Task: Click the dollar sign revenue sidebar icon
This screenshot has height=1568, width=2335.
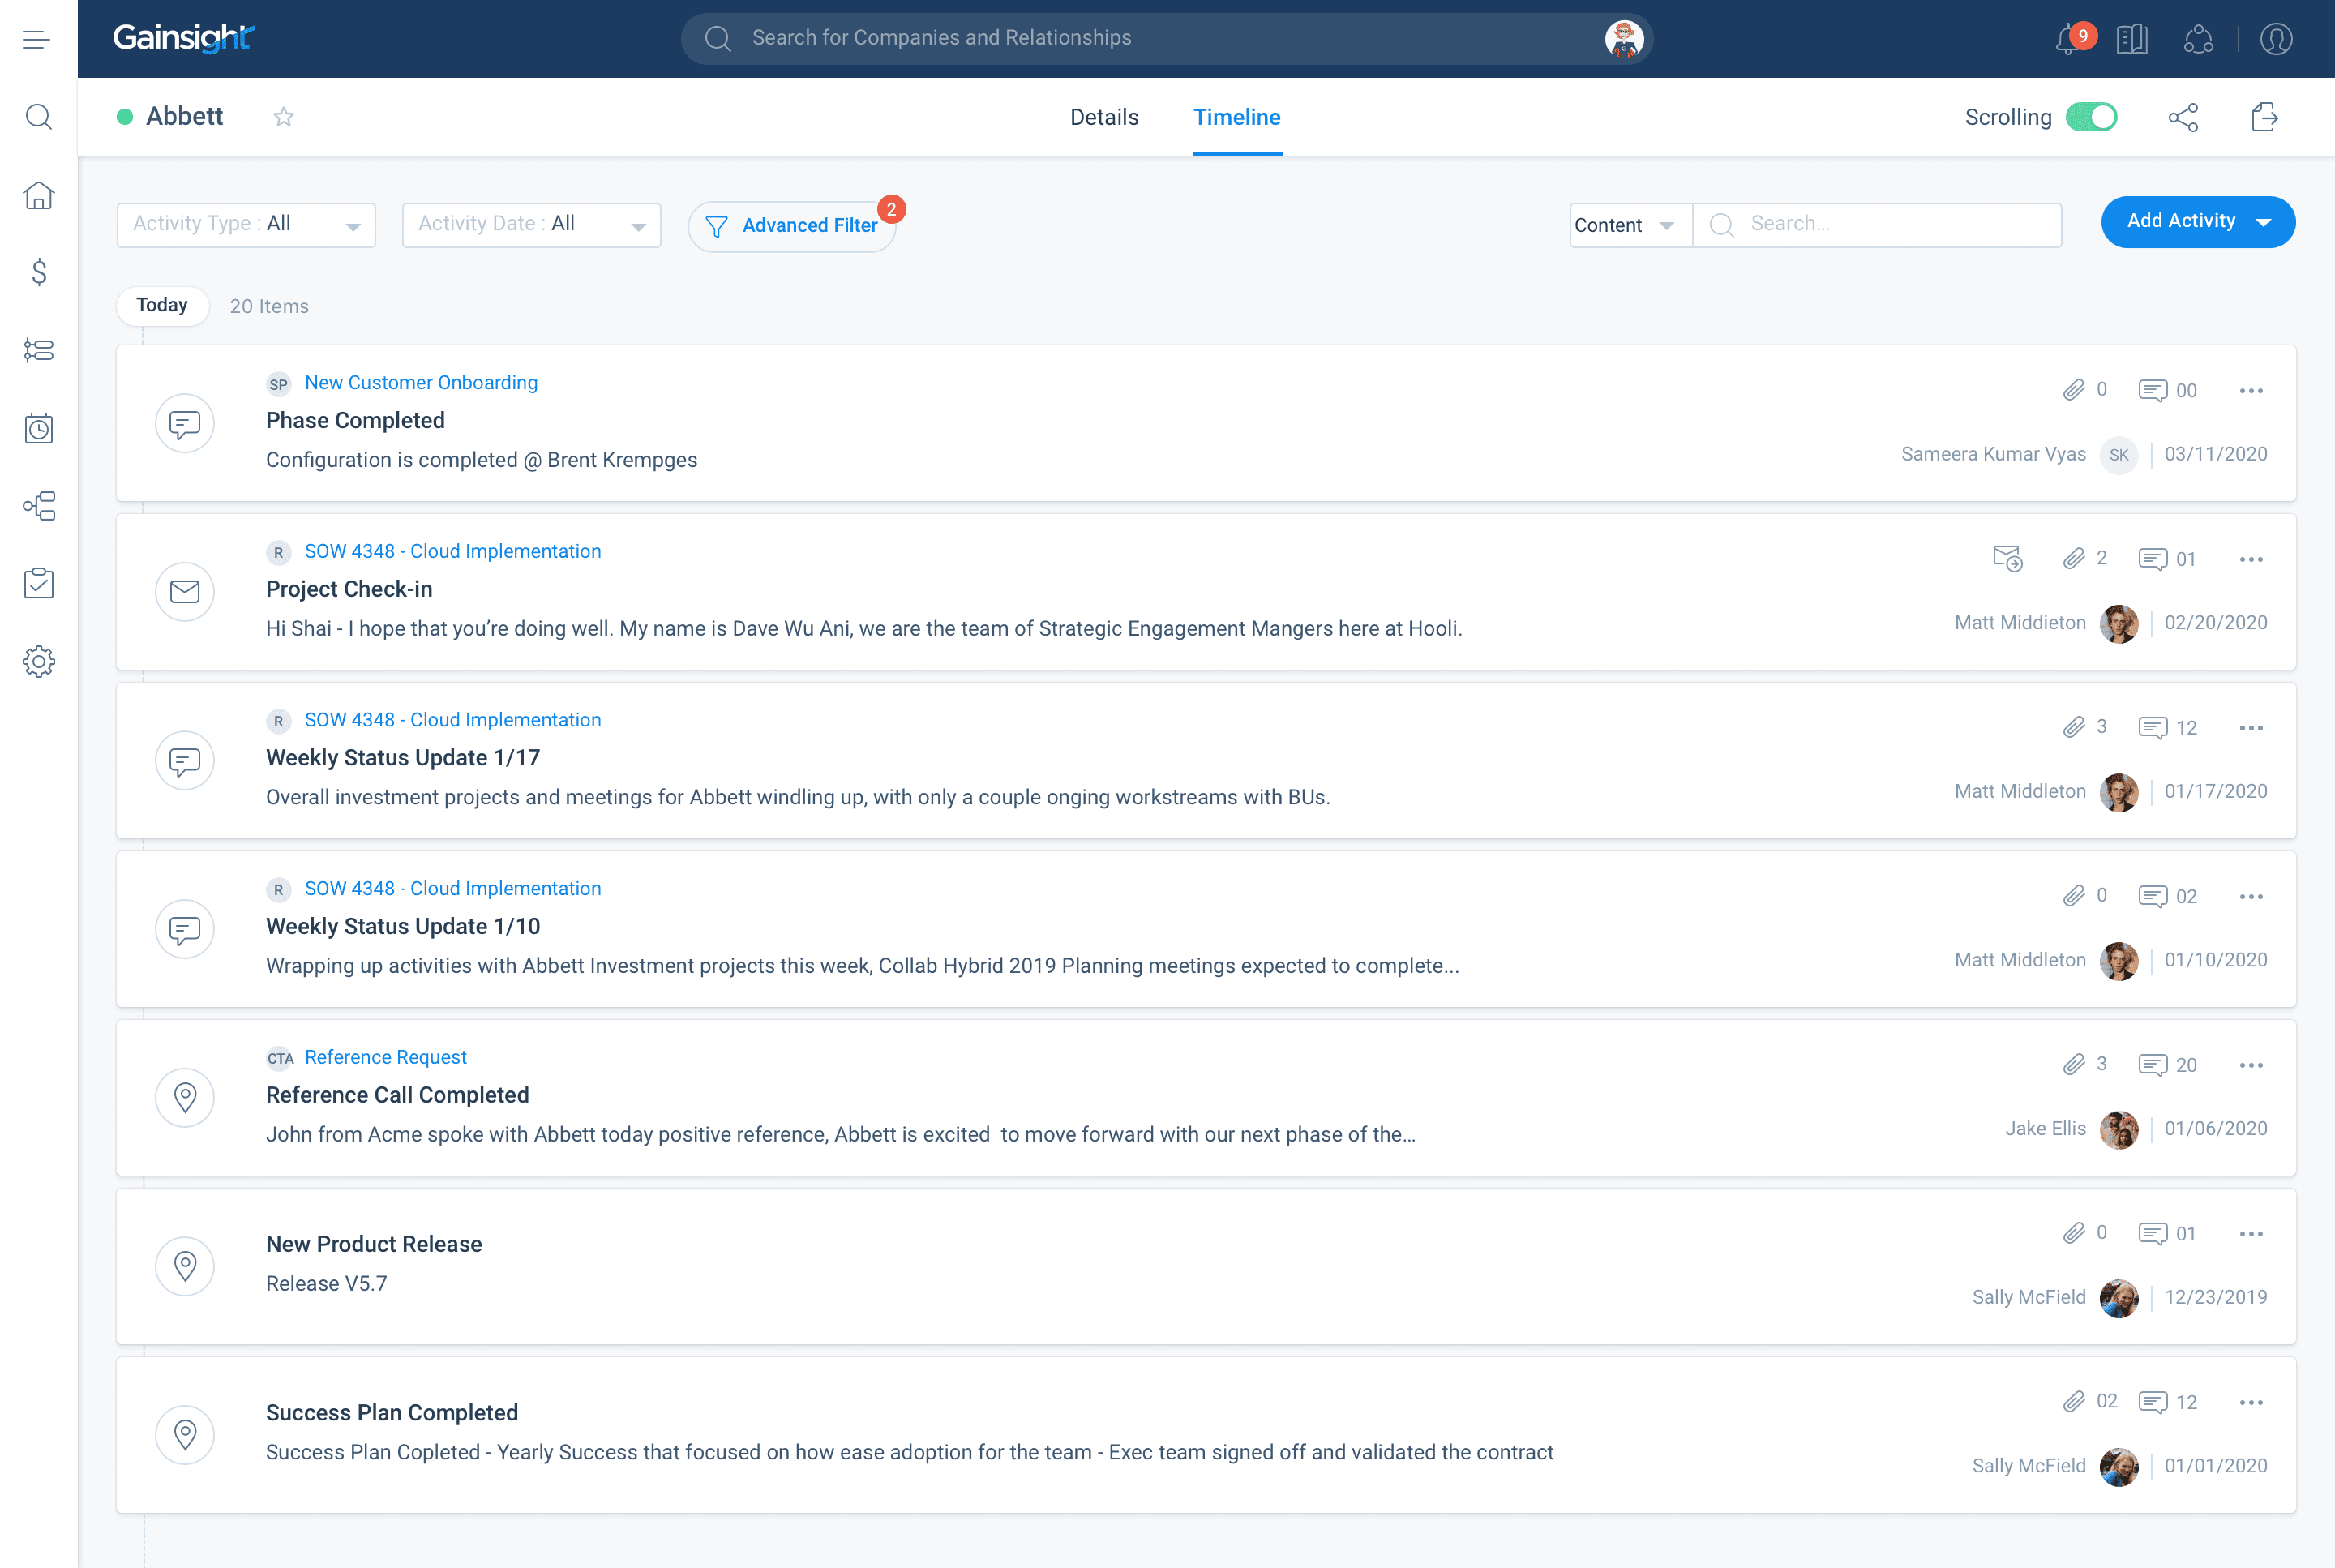Action: click(38, 272)
